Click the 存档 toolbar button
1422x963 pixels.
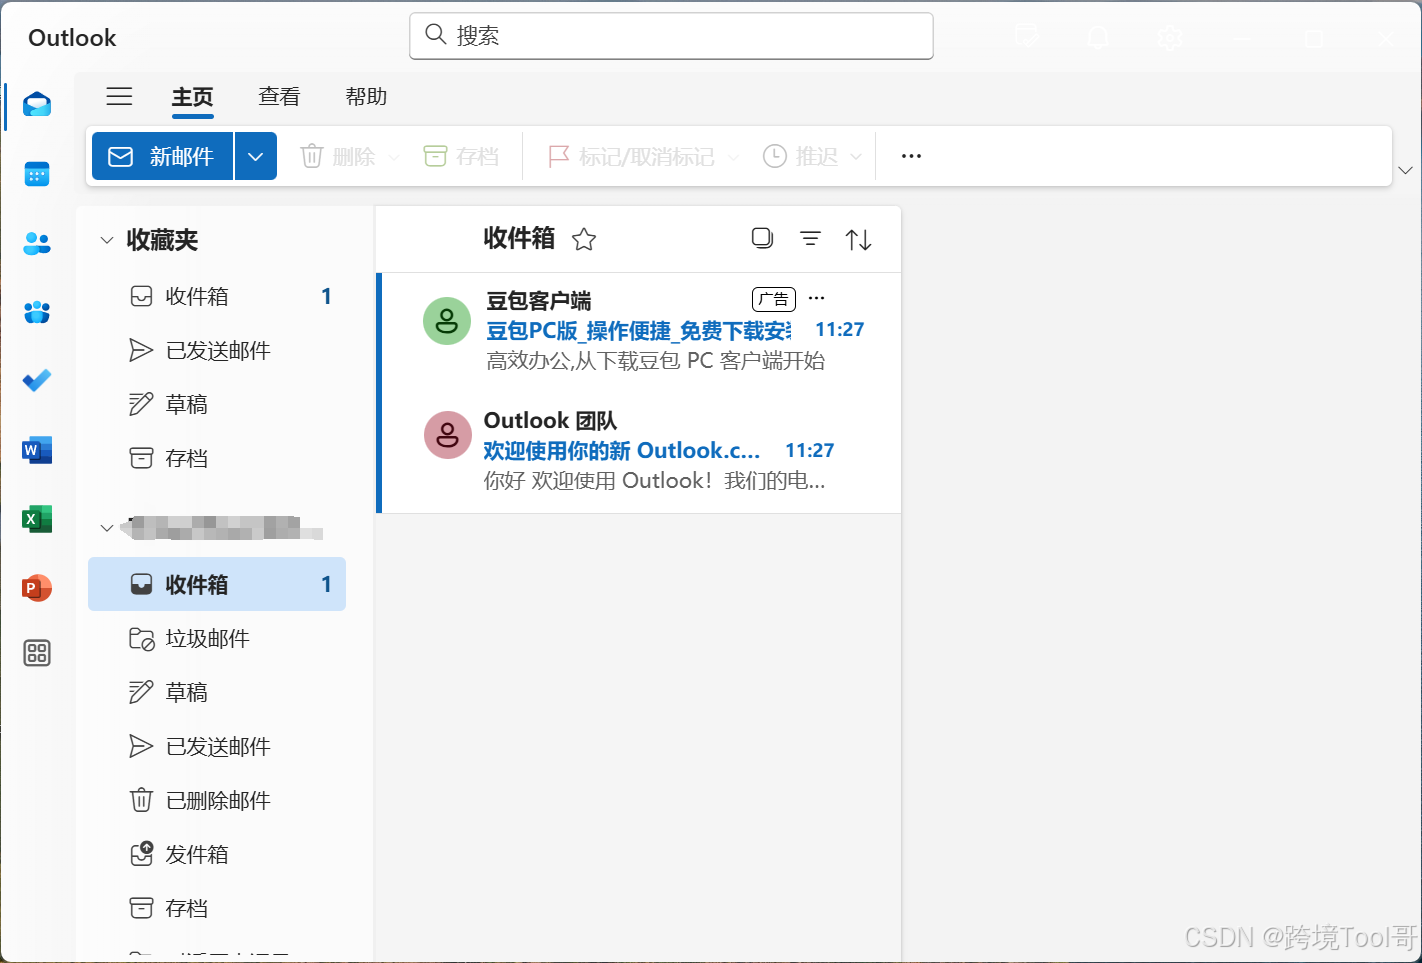pyautogui.click(x=461, y=156)
